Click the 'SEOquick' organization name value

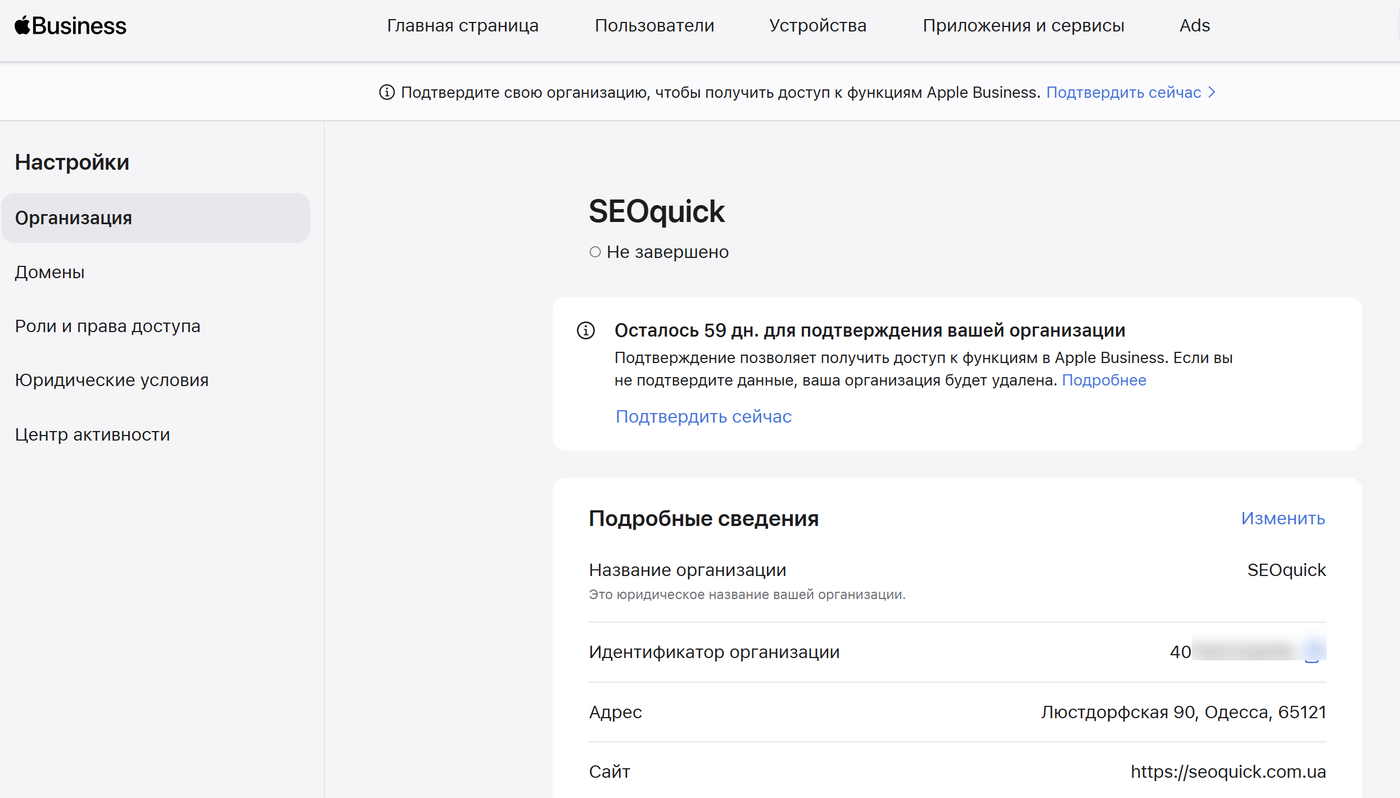1287,570
